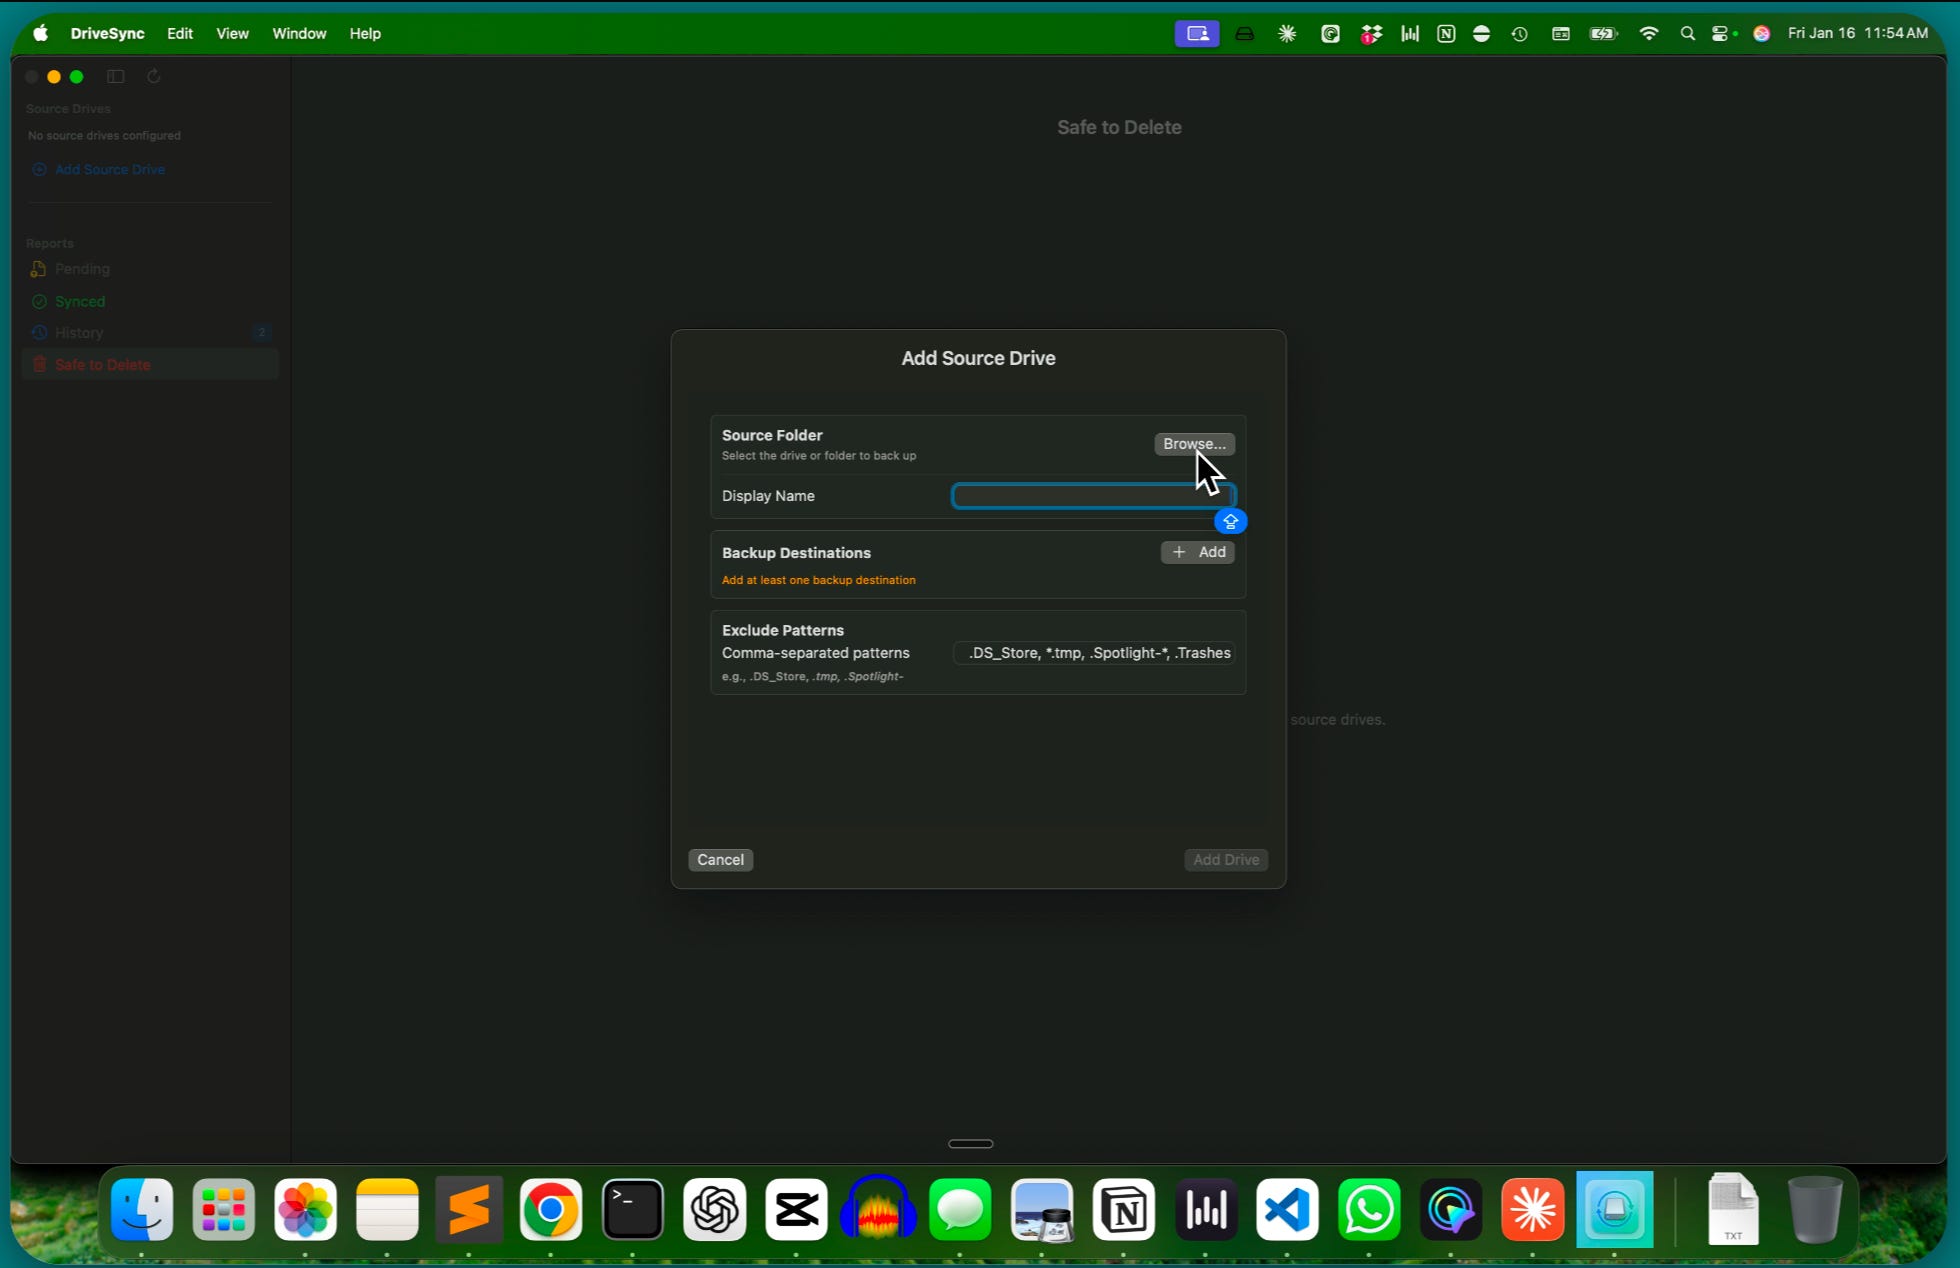Launch Google Chrome from the Dock
This screenshot has width=1960, height=1268.
click(x=550, y=1210)
